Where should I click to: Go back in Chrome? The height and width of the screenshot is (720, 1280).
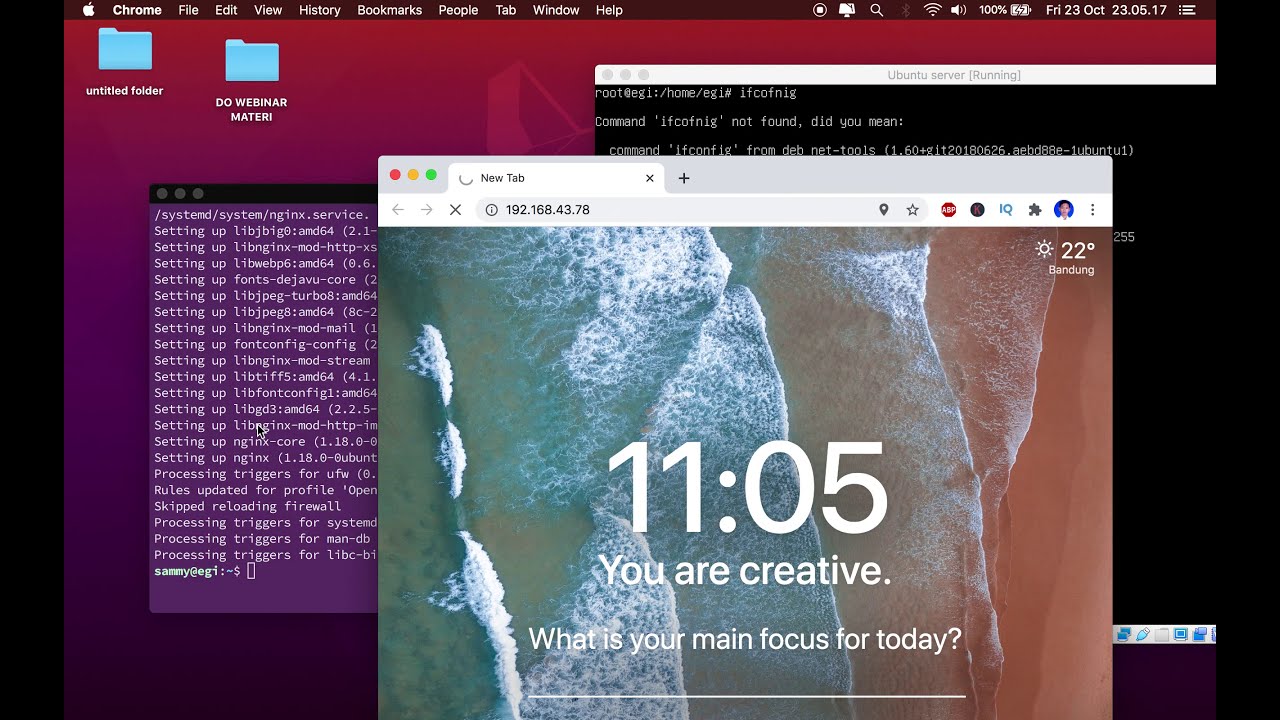pyautogui.click(x=398, y=210)
